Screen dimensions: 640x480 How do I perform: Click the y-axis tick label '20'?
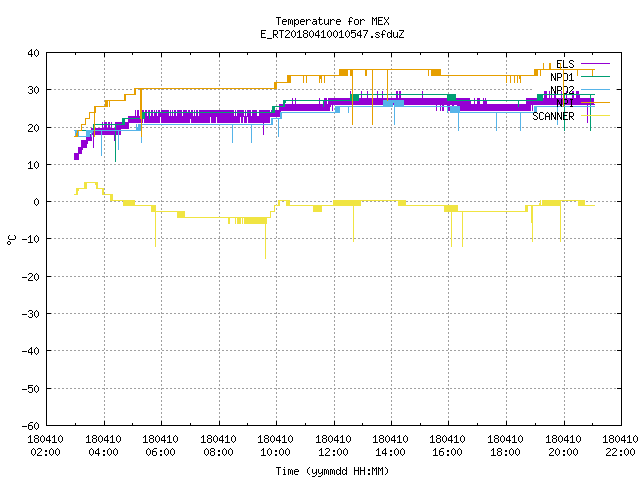pyautogui.click(x=33, y=128)
